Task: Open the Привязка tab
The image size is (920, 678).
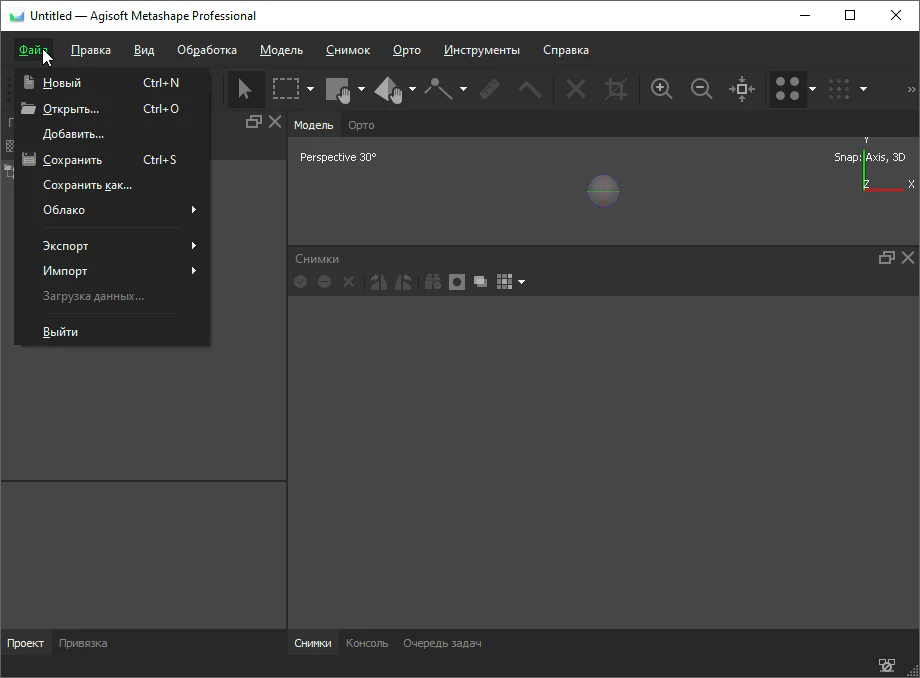Action: click(x=83, y=643)
